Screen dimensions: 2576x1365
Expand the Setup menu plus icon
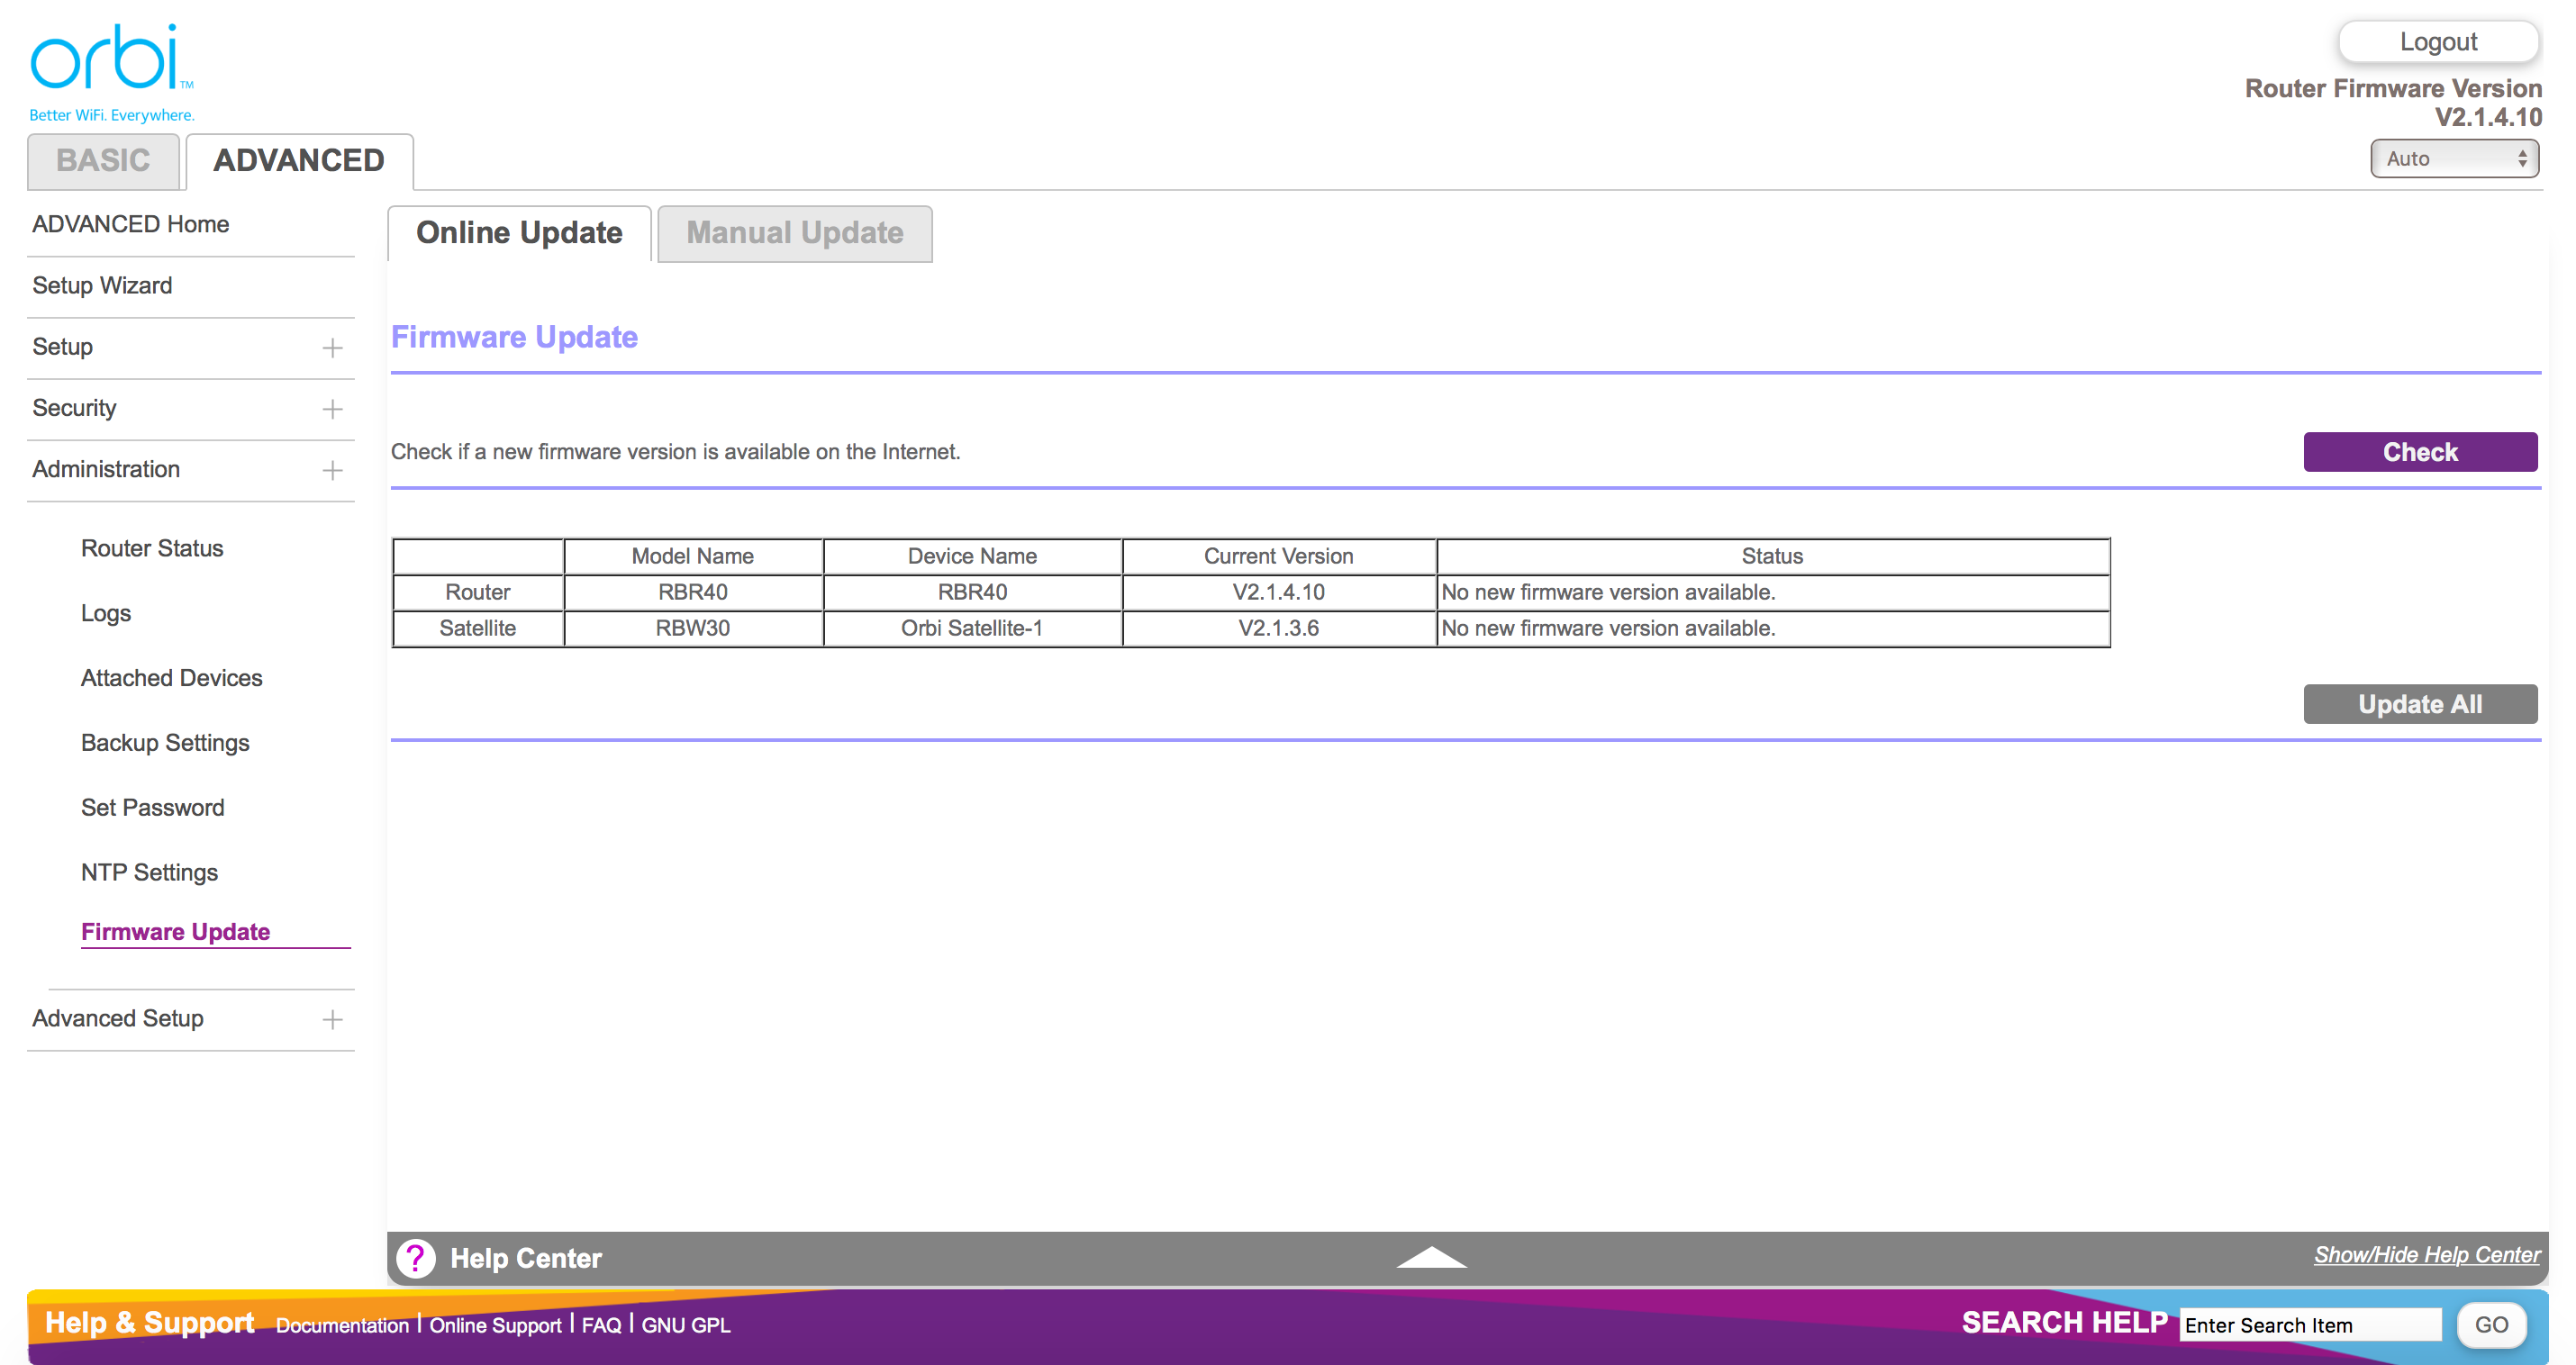click(332, 348)
